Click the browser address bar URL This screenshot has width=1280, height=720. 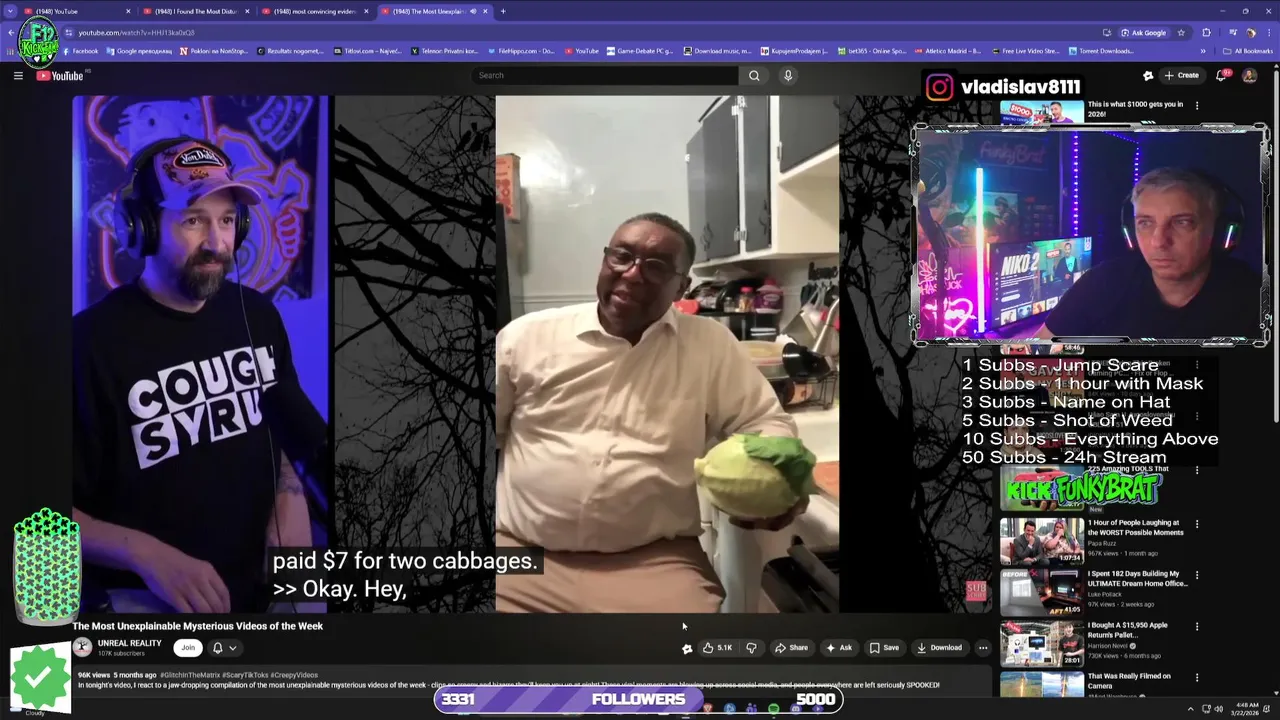[x=137, y=32]
